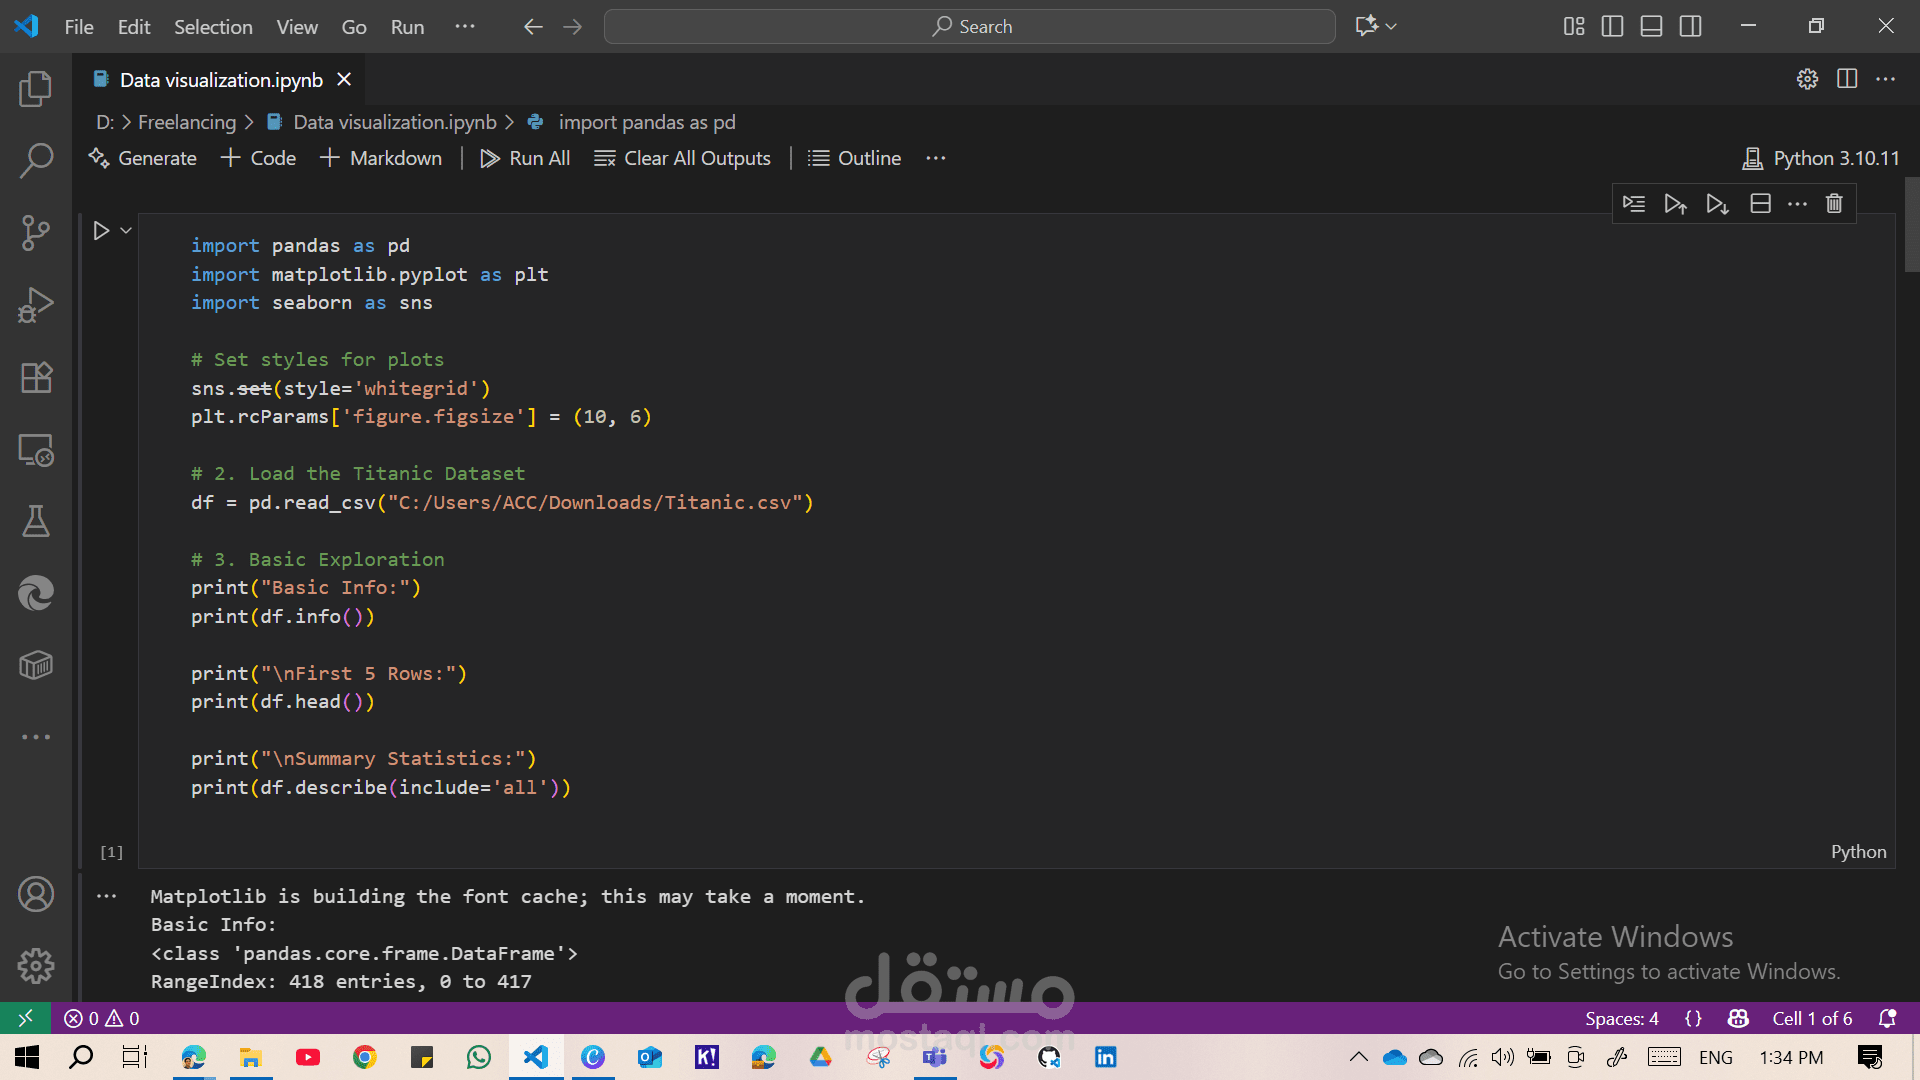Open the Selection menu

coord(213,27)
